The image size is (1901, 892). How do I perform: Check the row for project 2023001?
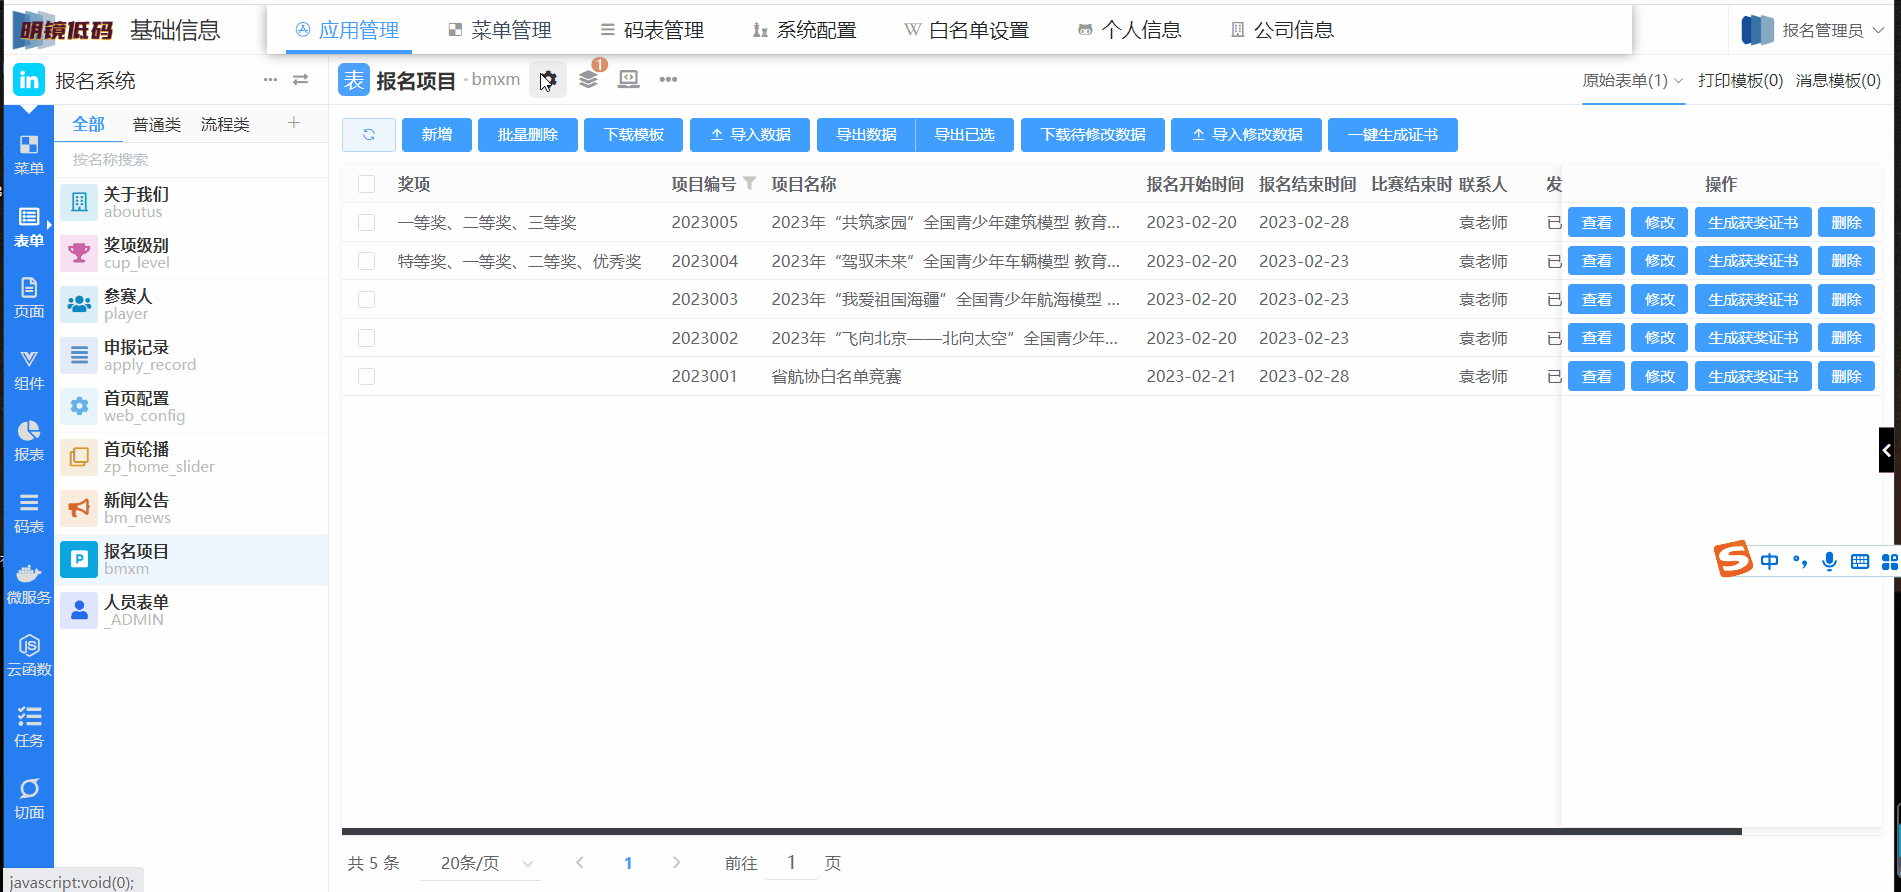click(x=367, y=376)
